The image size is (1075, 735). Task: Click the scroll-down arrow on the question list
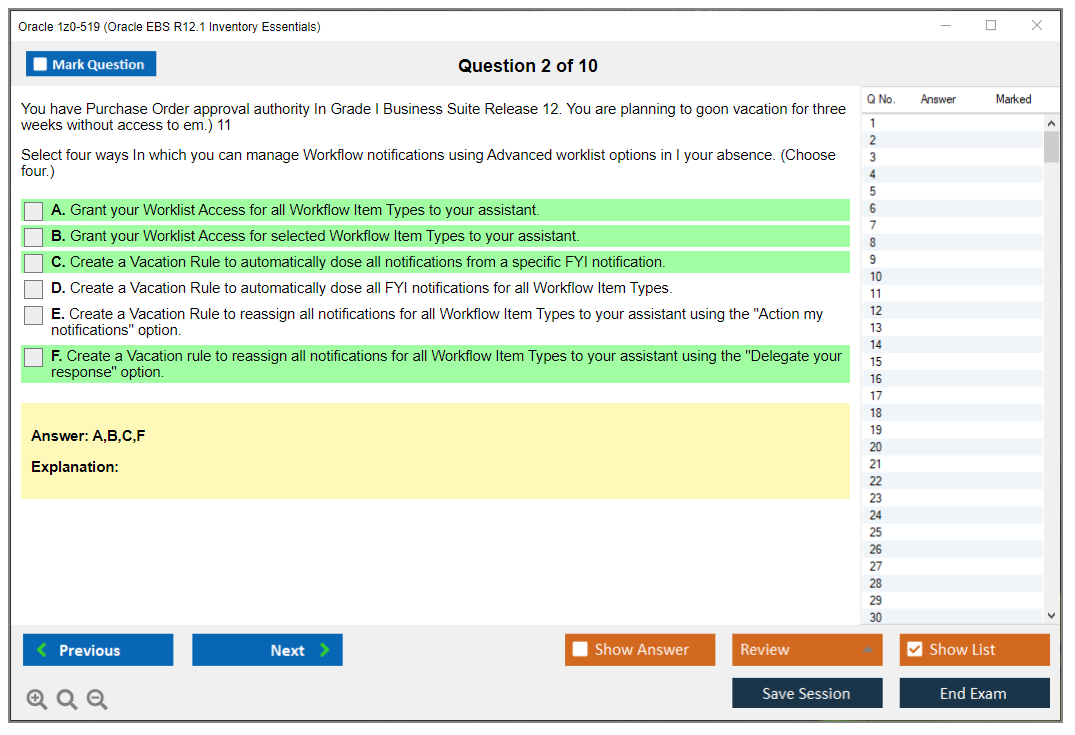point(1051,616)
